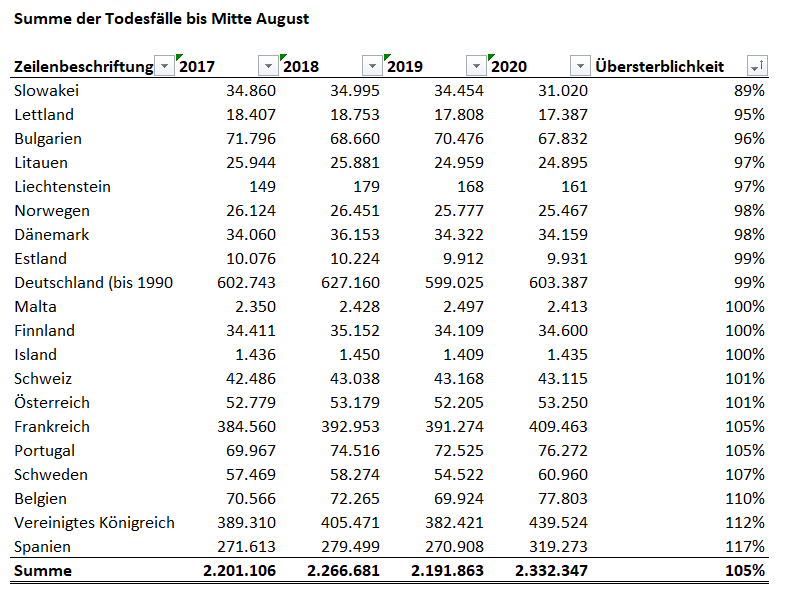Select the Litauen row label
Screen dimensions: 793x602
(41, 163)
